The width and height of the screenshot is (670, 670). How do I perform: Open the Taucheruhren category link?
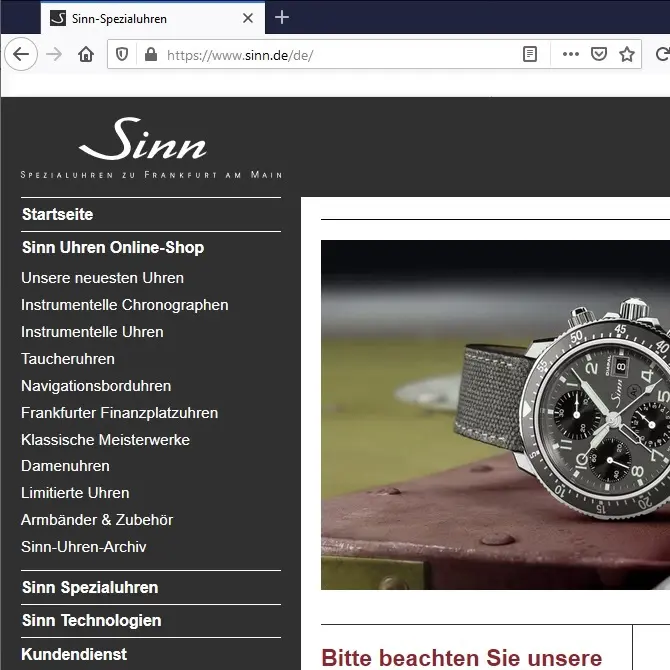[x=68, y=358]
